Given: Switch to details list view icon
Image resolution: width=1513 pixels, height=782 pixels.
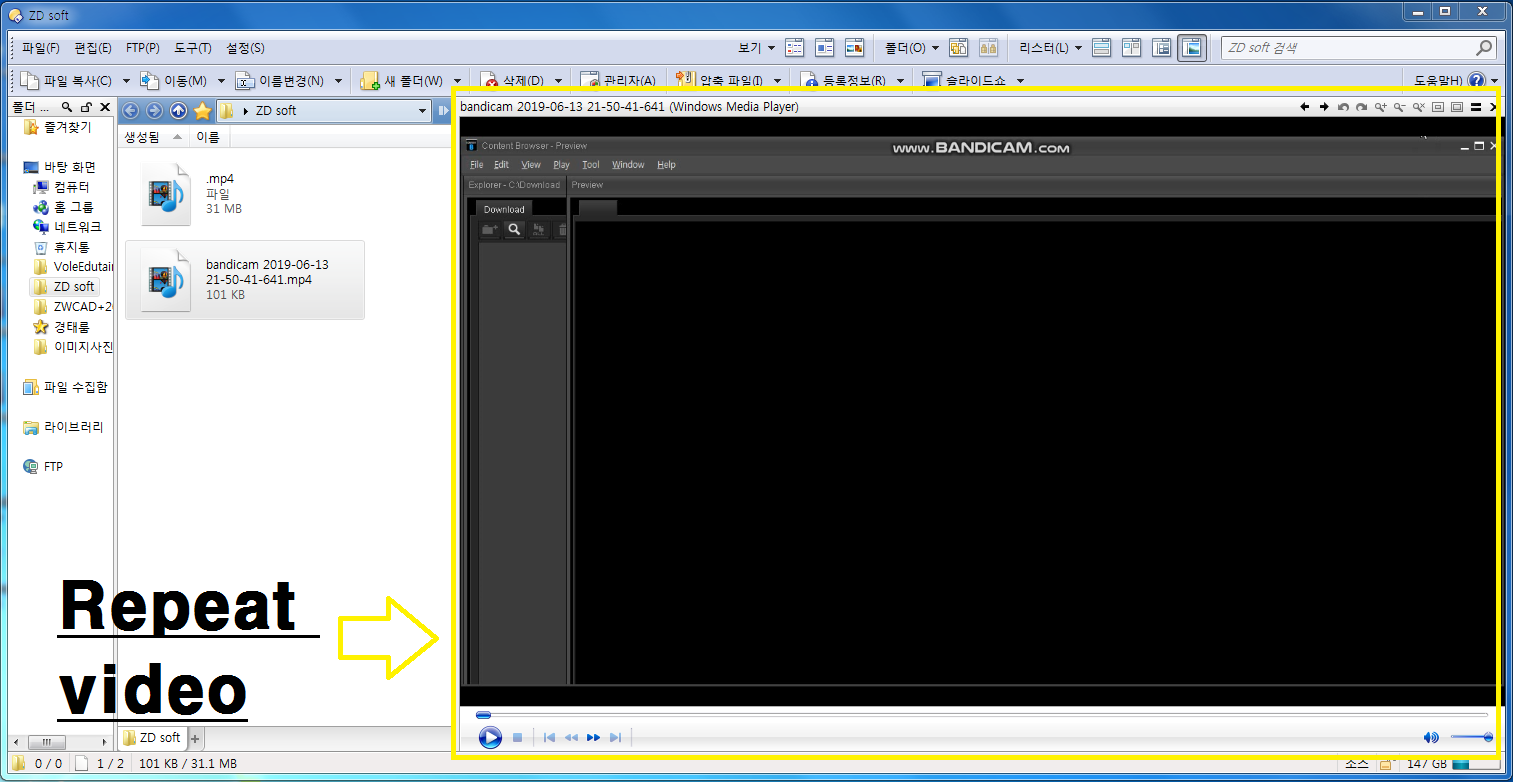Looking at the screenshot, I should (x=795, y=48).
